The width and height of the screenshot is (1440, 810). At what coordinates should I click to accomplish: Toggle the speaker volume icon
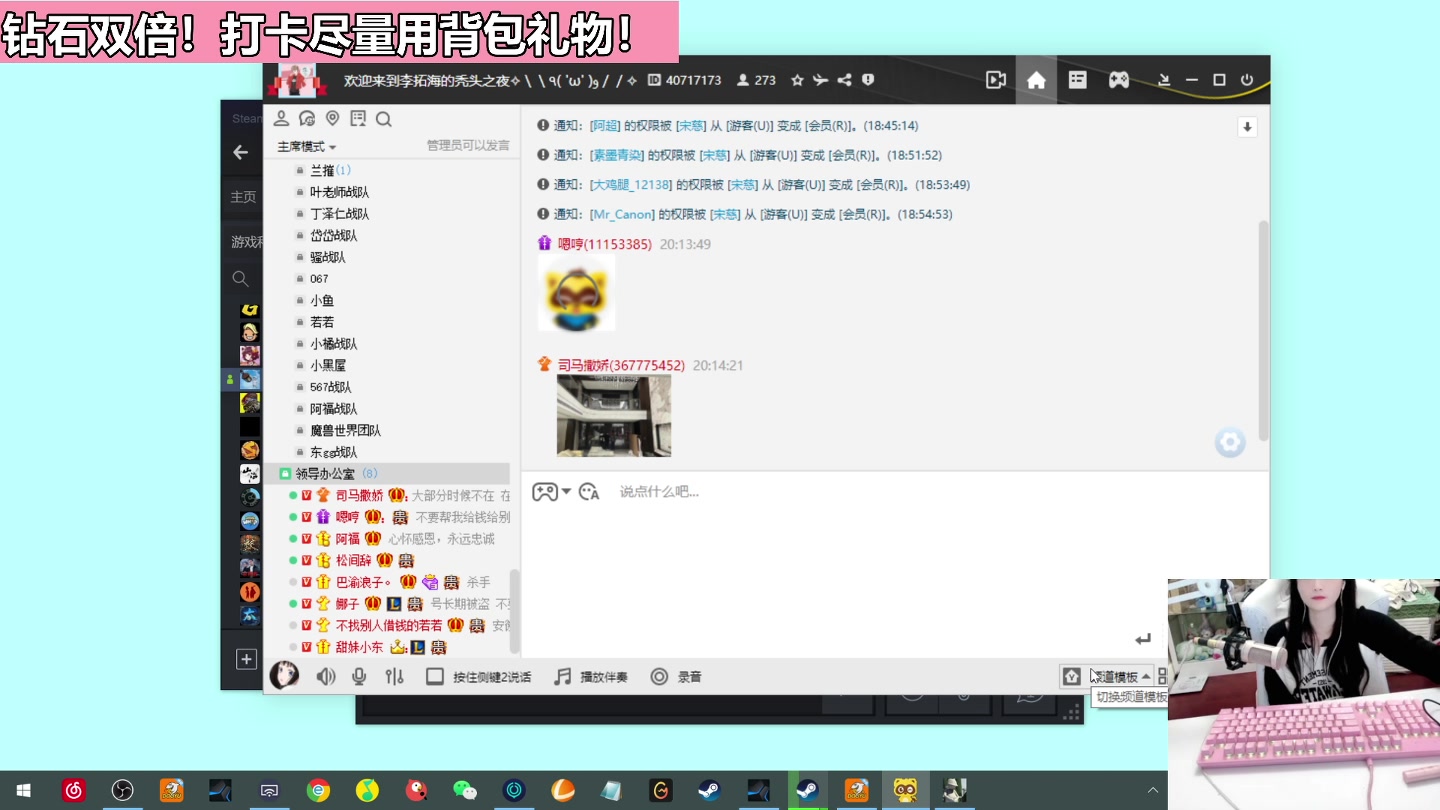pos(325,677)
